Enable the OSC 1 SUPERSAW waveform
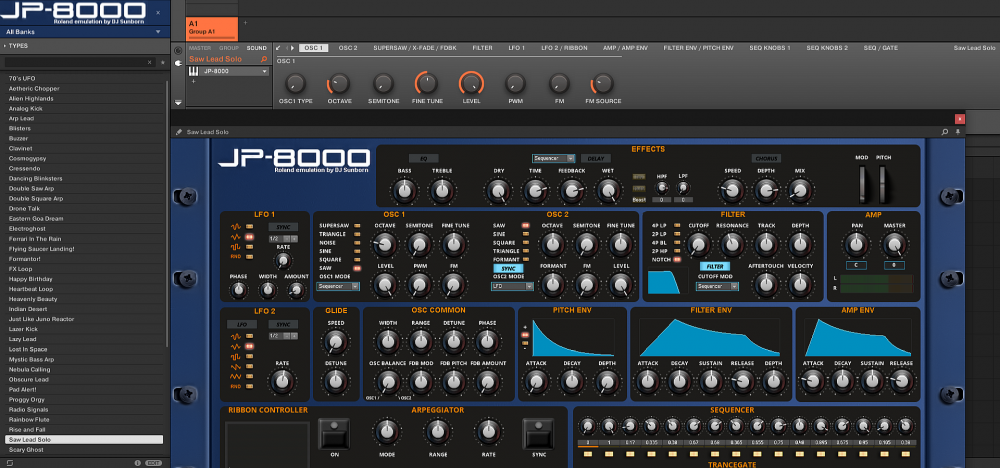This screenshot has width=1000, height=468. point(357,226)
